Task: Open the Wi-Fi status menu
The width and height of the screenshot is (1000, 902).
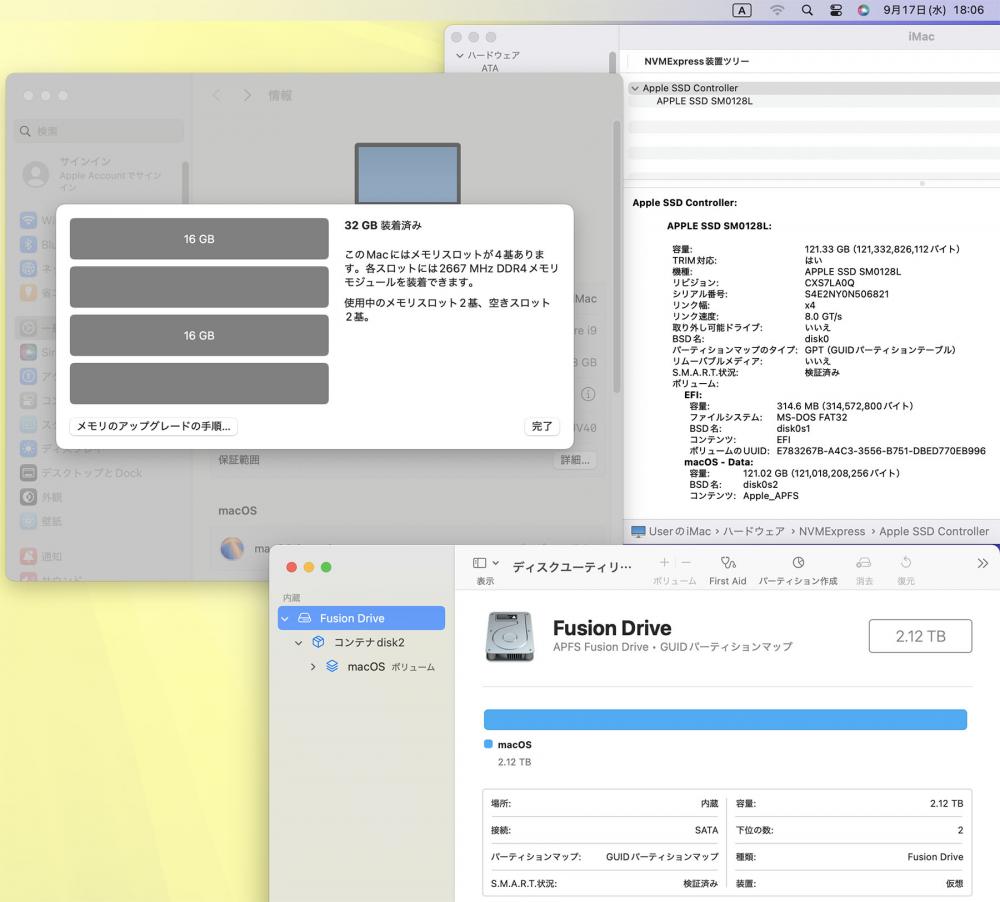Action: pyautogui.click(x=777, y=10)
